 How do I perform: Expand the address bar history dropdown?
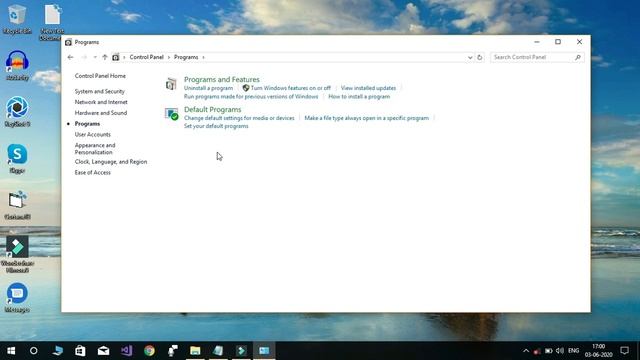[470, 58]
